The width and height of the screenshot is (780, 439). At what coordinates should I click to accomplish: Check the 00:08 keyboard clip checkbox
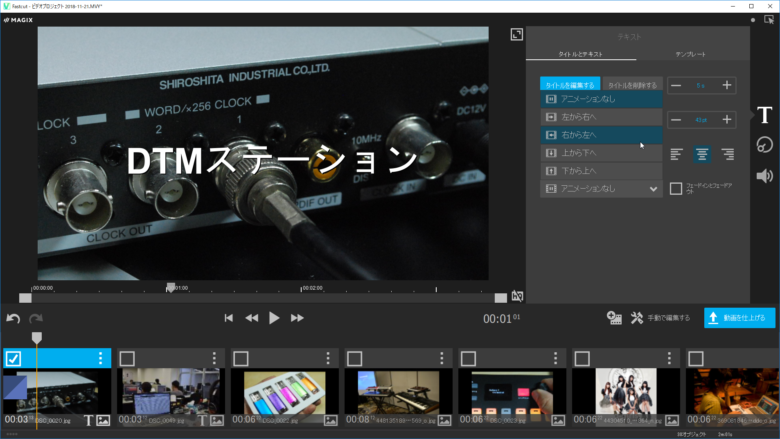click(x=355, y=358)
